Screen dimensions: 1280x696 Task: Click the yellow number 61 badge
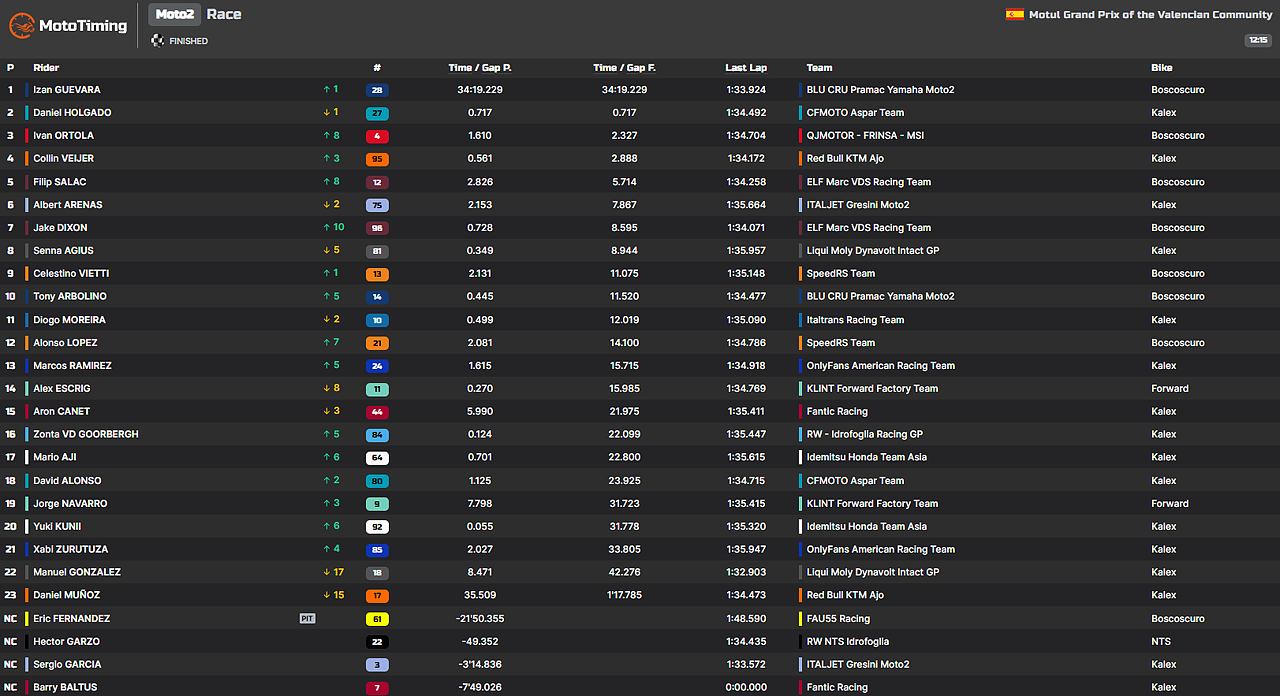pos(377,619)
